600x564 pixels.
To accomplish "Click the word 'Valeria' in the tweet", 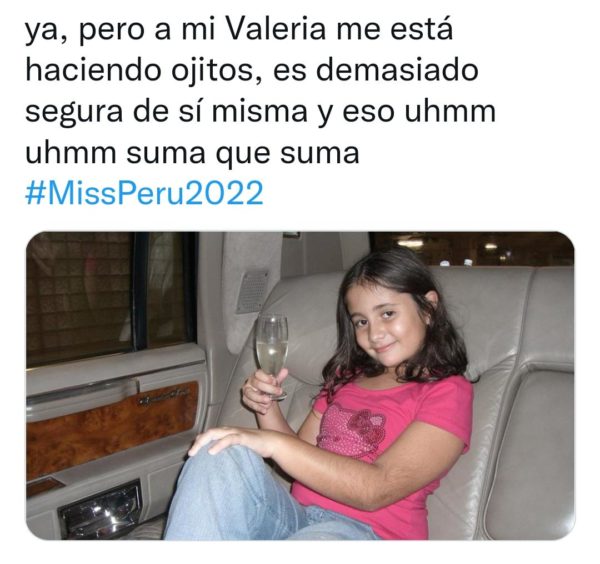I will [275, 30].
